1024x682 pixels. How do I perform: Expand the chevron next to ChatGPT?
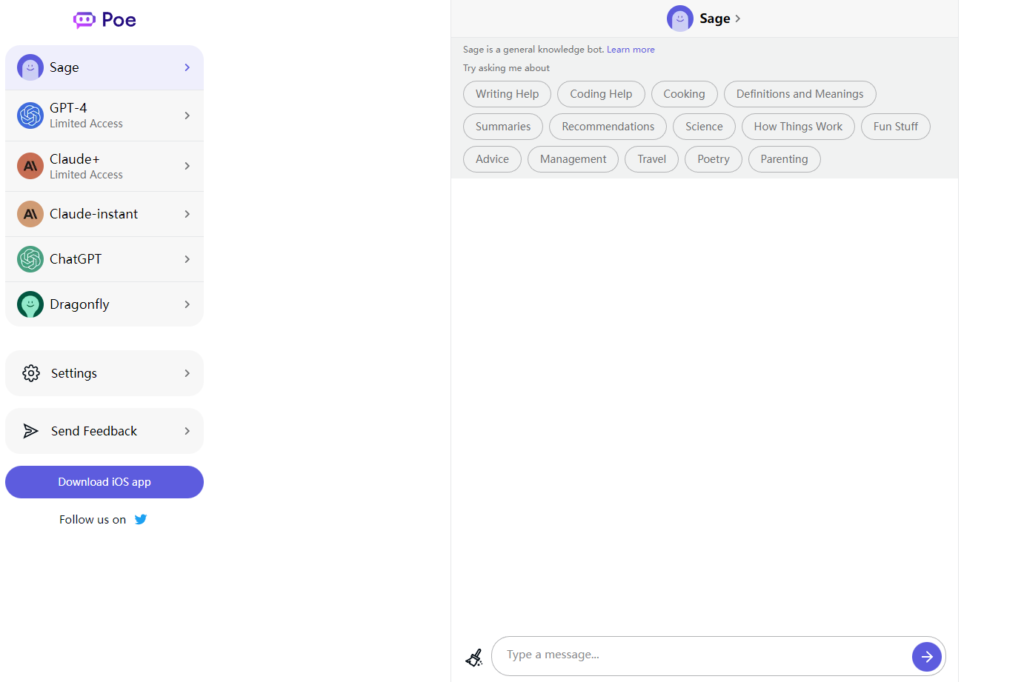pyautogui.click(x=187, y=259)
